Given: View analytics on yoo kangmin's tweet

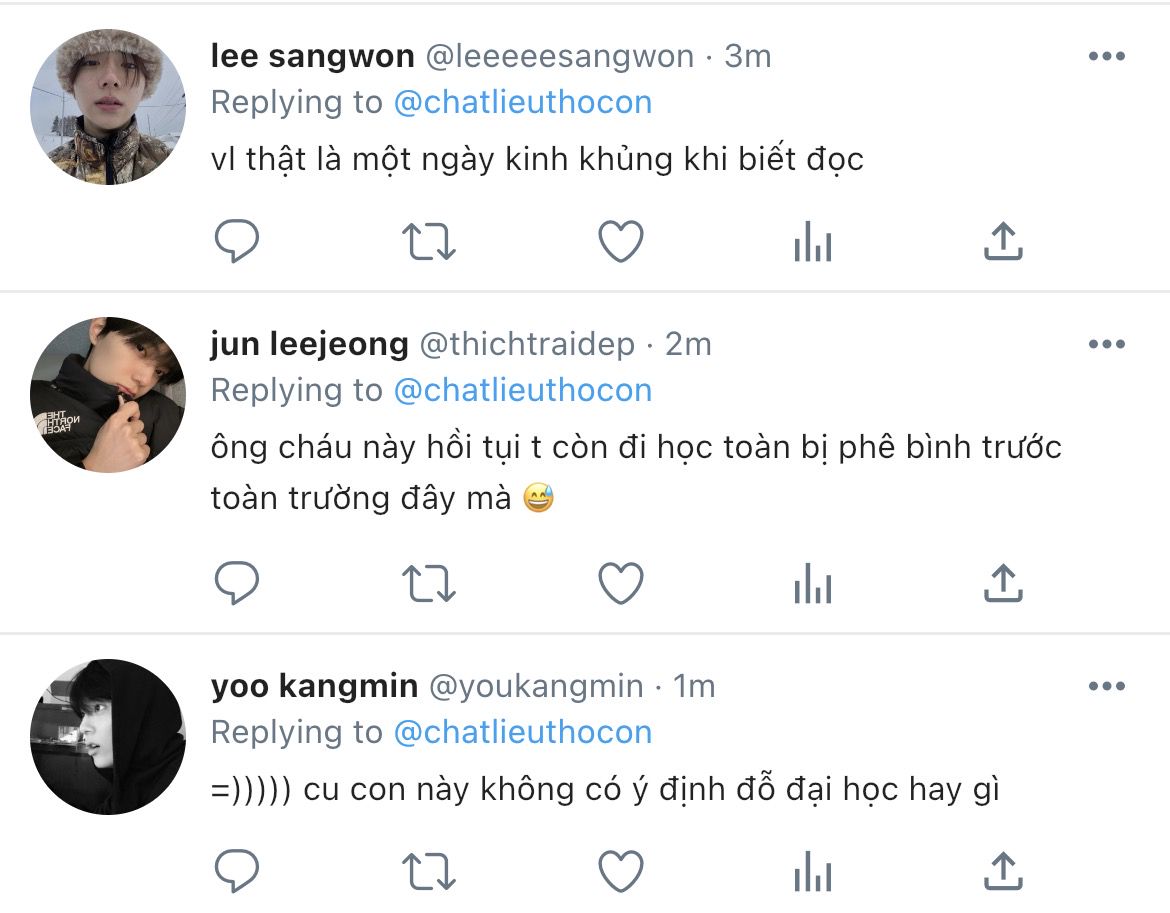Looking at the screenshot, I should (812, 871).
